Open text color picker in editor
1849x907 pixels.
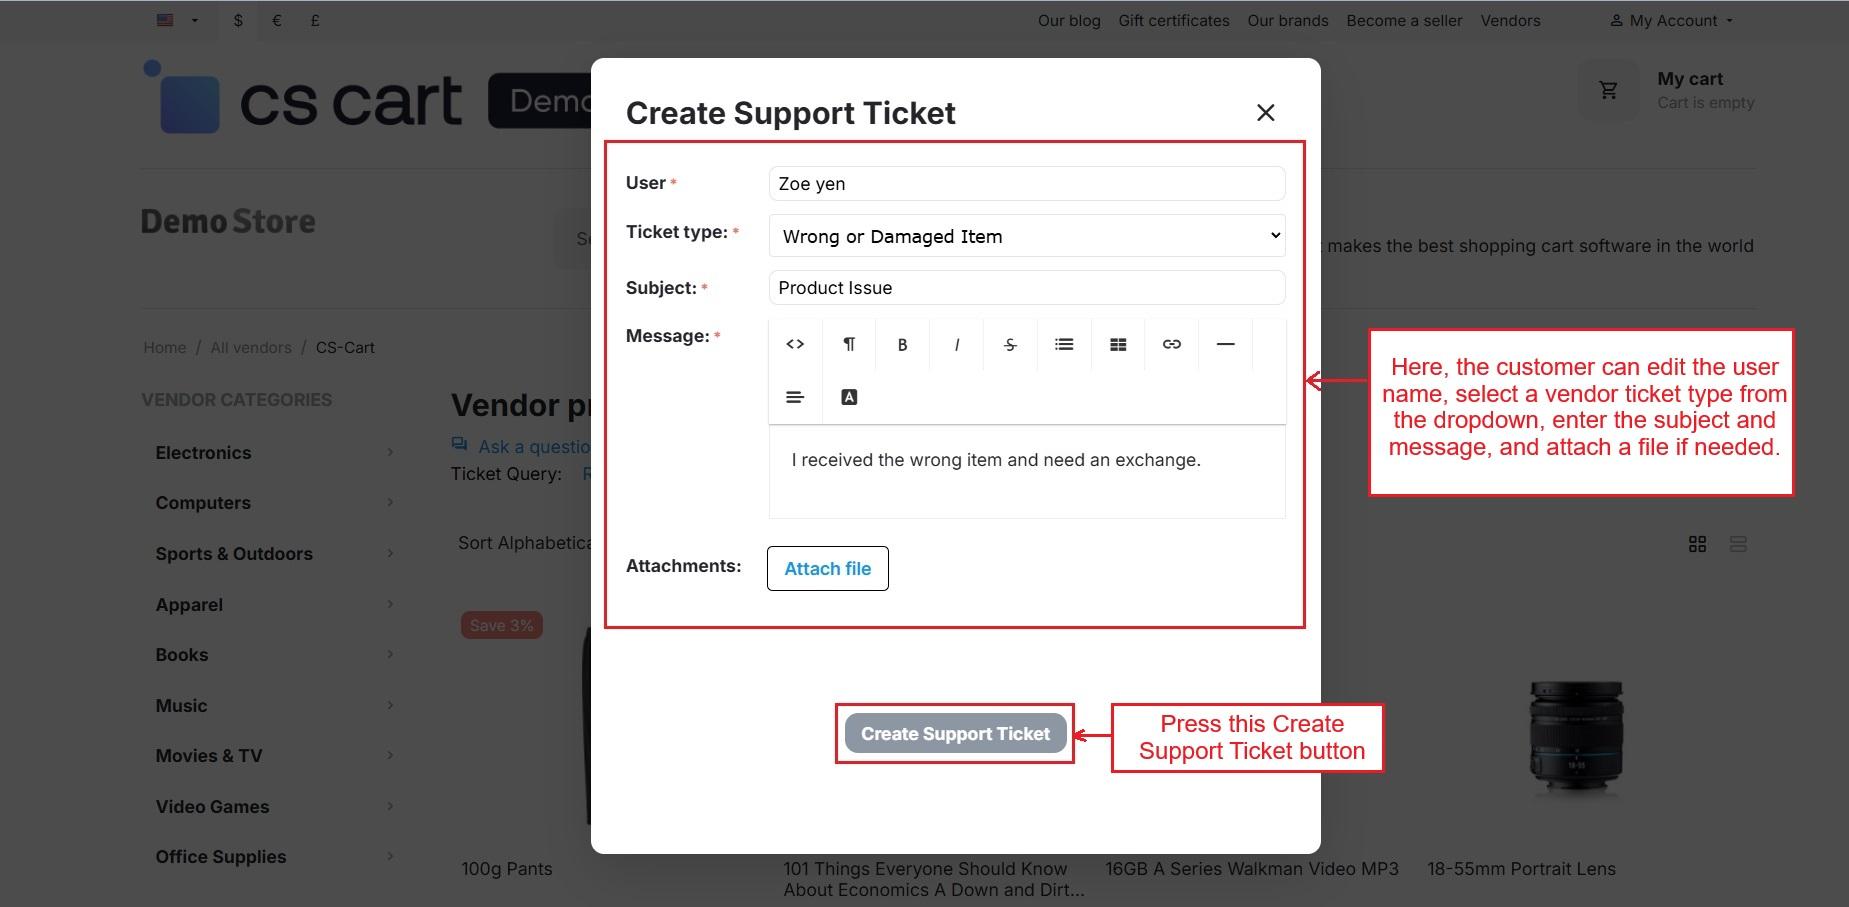[849, 397]
